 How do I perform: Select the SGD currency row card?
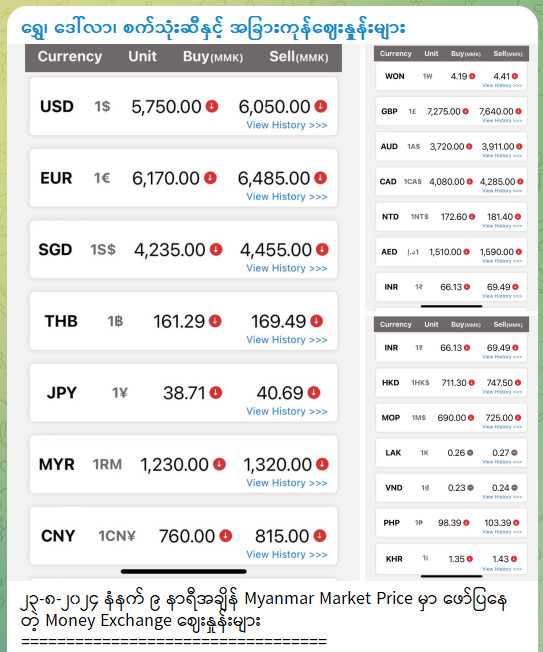point(183,249)
